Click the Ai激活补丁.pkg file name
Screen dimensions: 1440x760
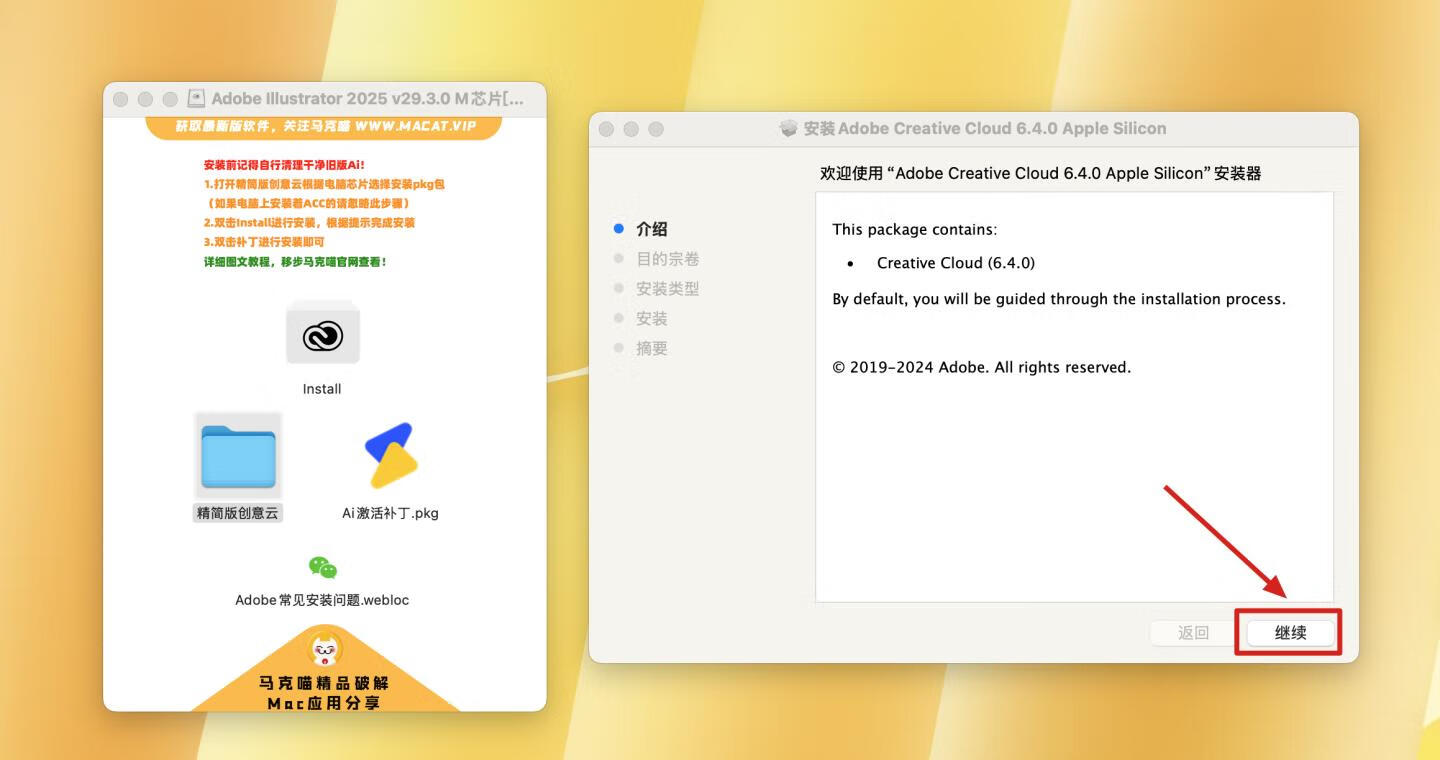(x=390, y=513)
